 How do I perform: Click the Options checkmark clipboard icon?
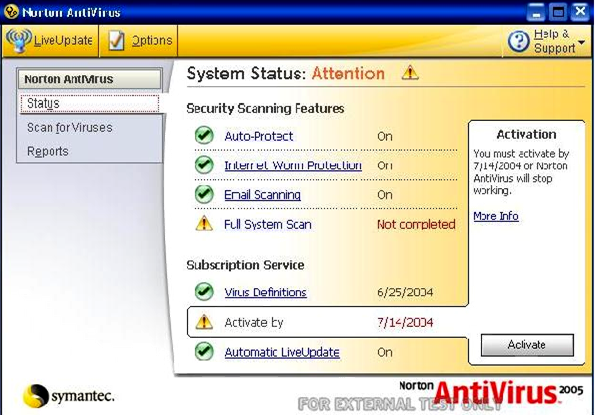(116, 40)
